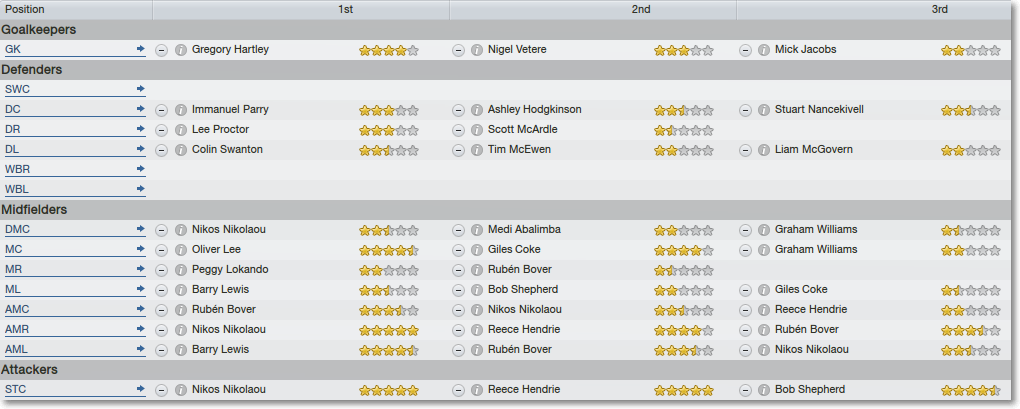1020x409 pixels.
Task: Expand the SWC position arrow
Action: coord(141,88)
